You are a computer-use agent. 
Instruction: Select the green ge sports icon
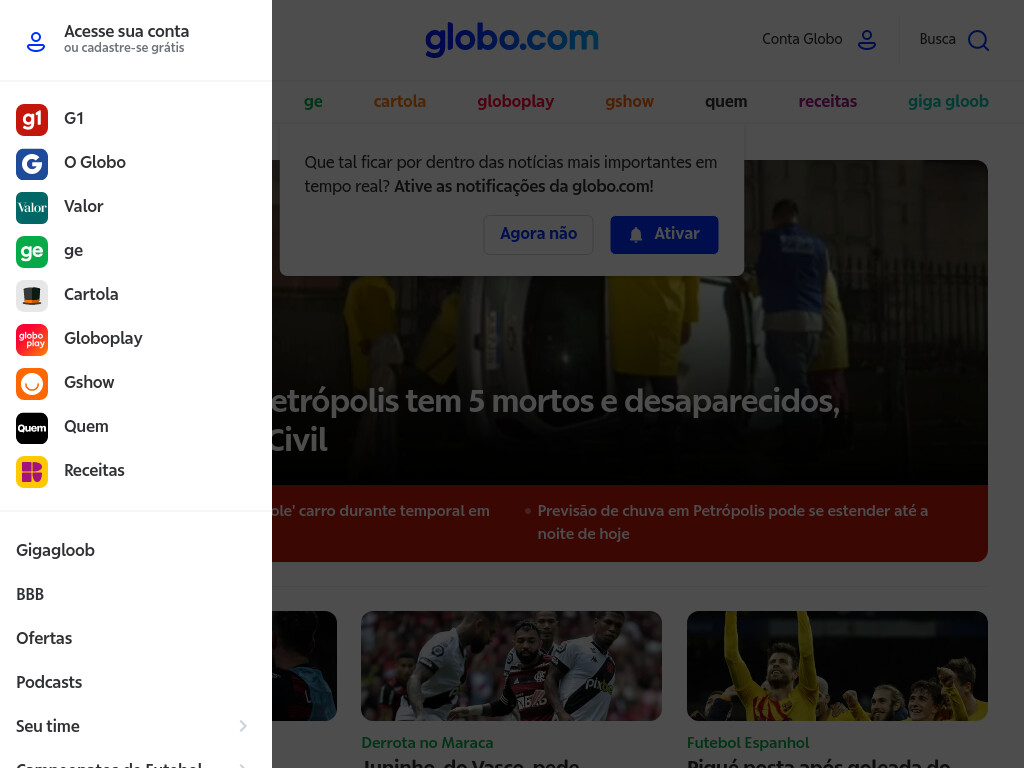[32, 252]
